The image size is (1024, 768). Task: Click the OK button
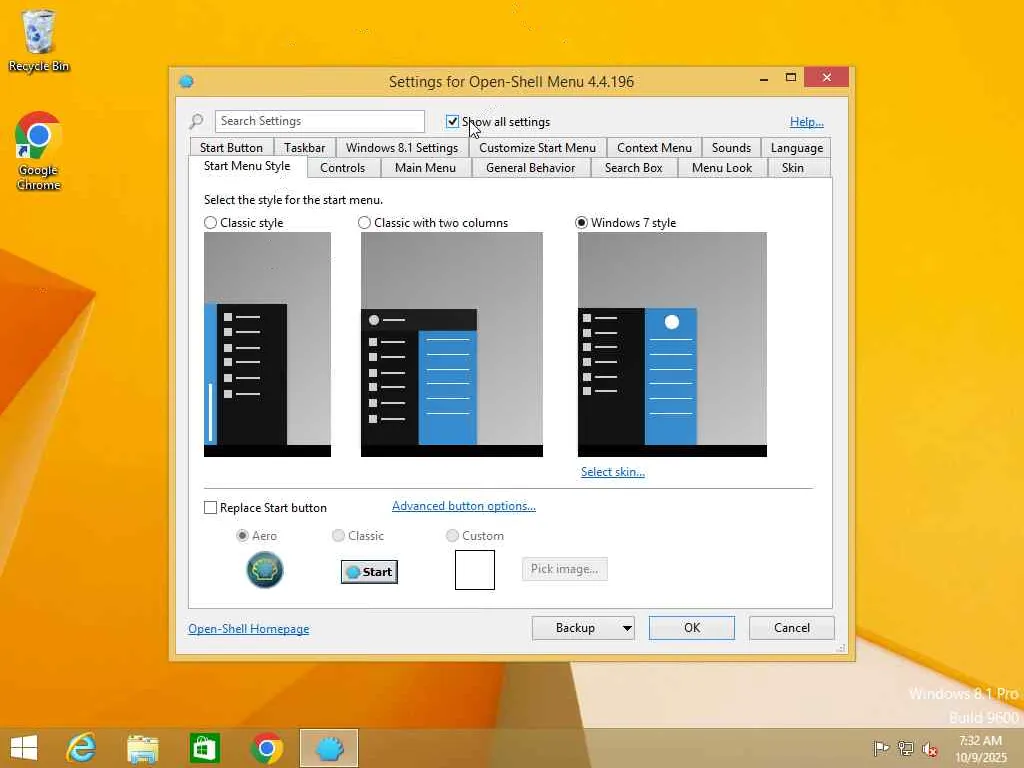coord(692,628)
